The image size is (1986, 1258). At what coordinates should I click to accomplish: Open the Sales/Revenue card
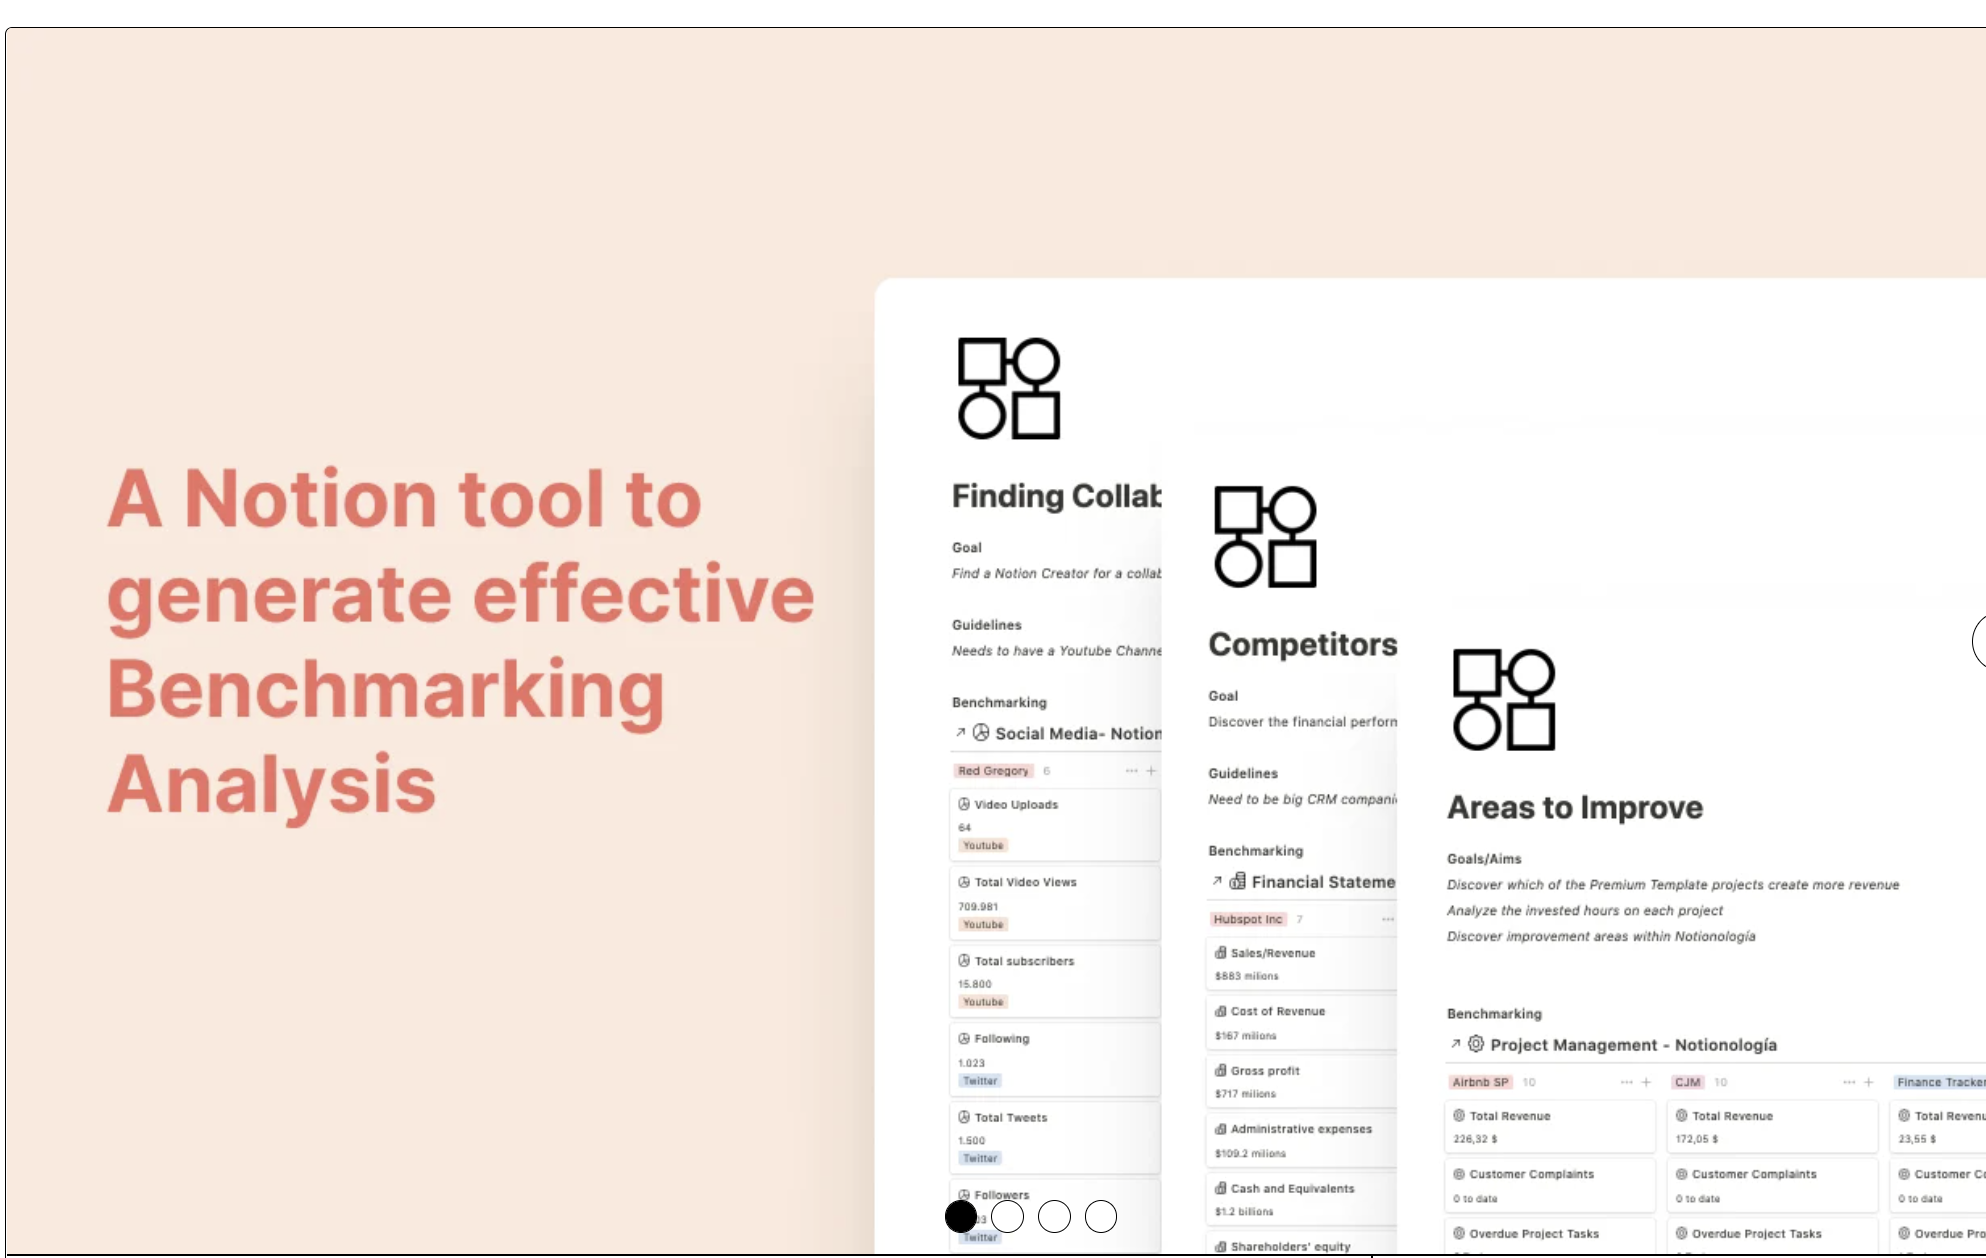point(1302,964)
